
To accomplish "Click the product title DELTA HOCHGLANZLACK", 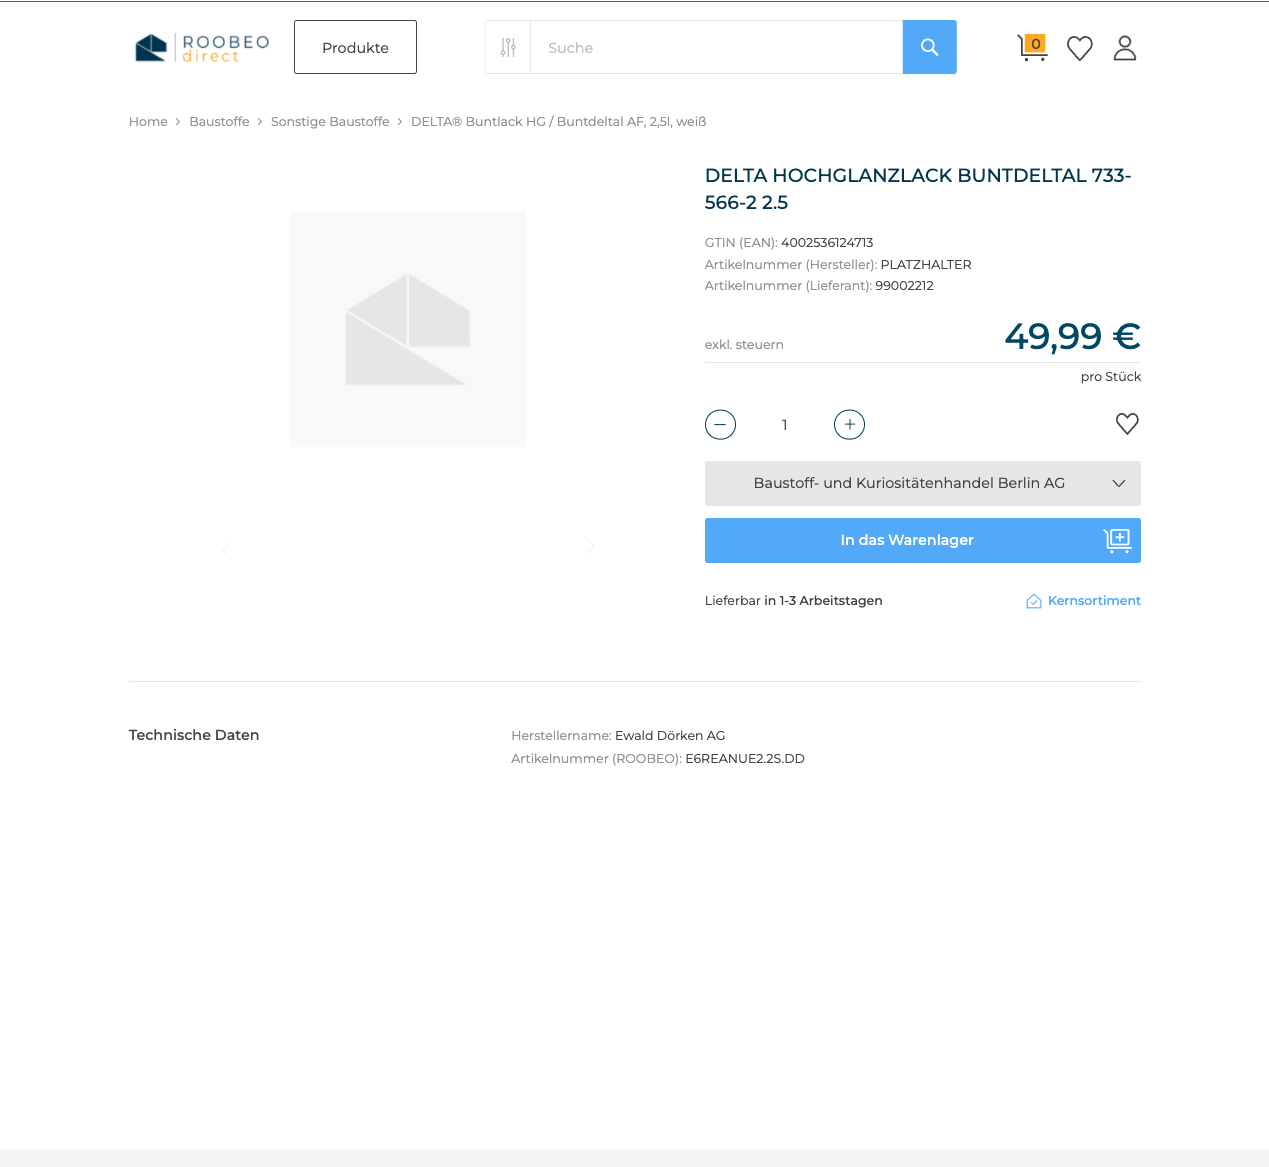I will tap(918, 189).
